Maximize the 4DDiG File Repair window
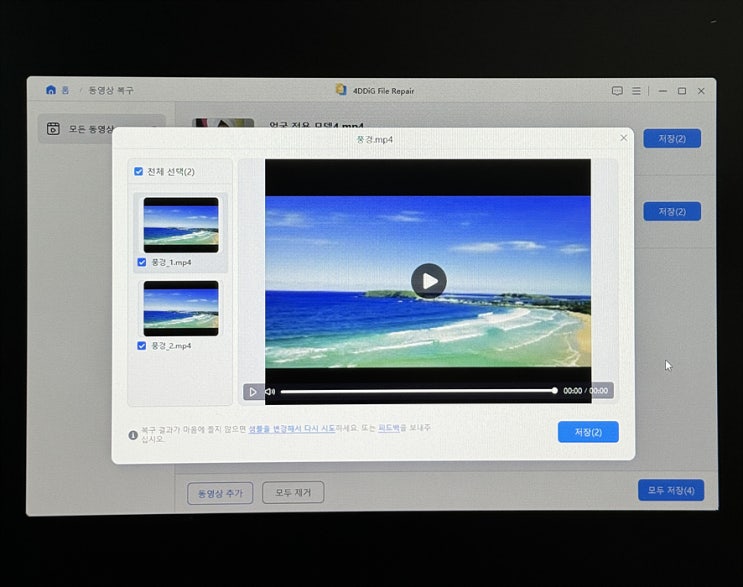Image resolution: width=743 pixels, height=587 pixels. [682, 91]
